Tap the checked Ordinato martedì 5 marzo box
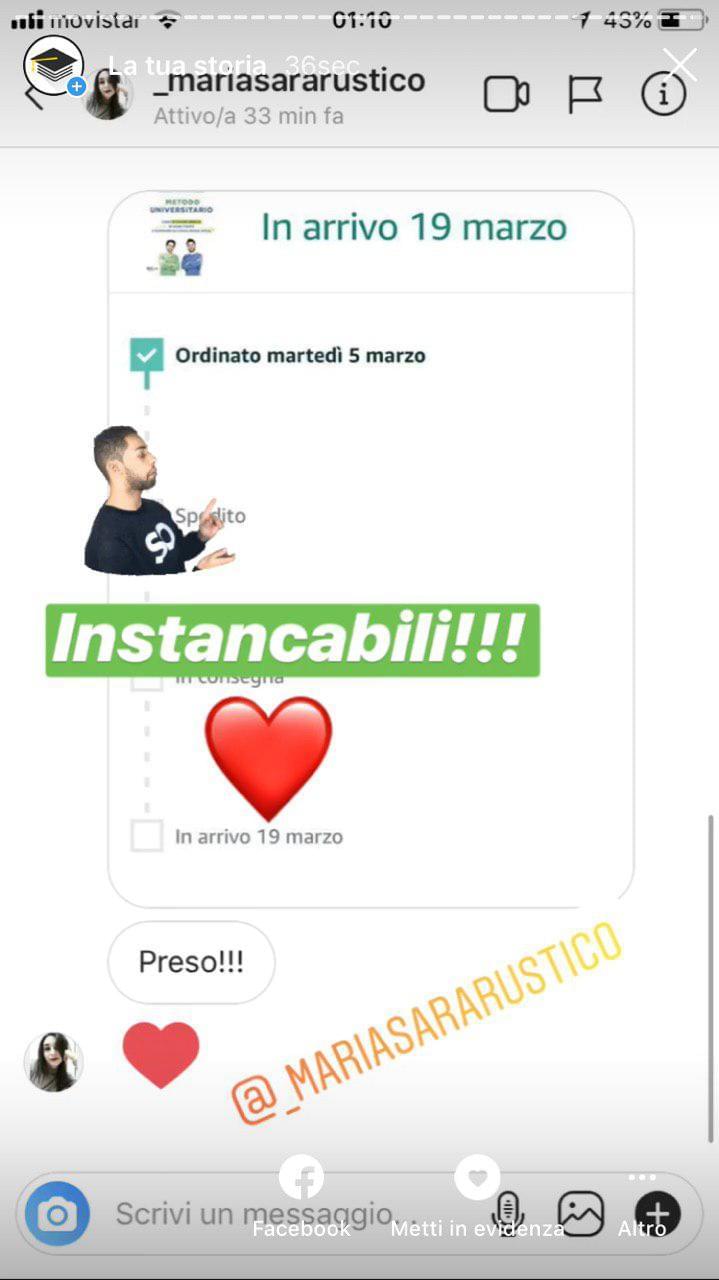Viewport: 719px width, 1280px height. [x=147, y=355]
